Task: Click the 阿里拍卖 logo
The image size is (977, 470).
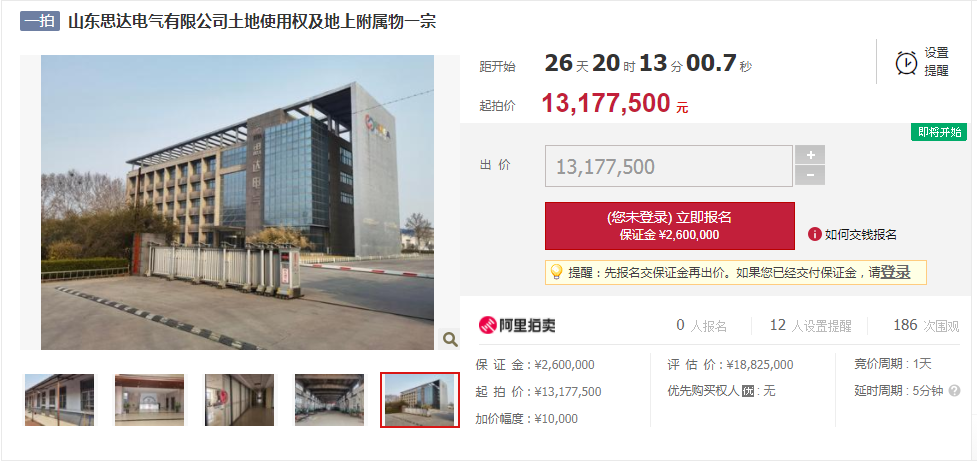Action: coord(517,325)
